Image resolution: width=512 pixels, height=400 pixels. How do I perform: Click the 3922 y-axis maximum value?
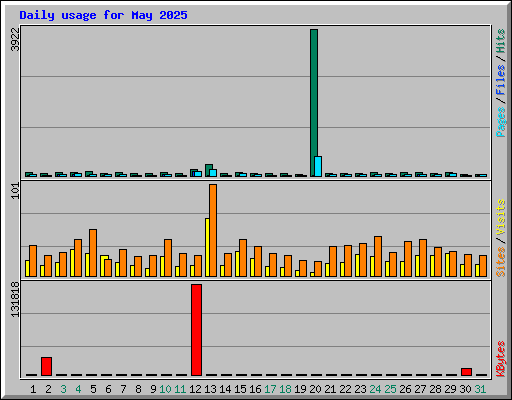click(15, 39)
